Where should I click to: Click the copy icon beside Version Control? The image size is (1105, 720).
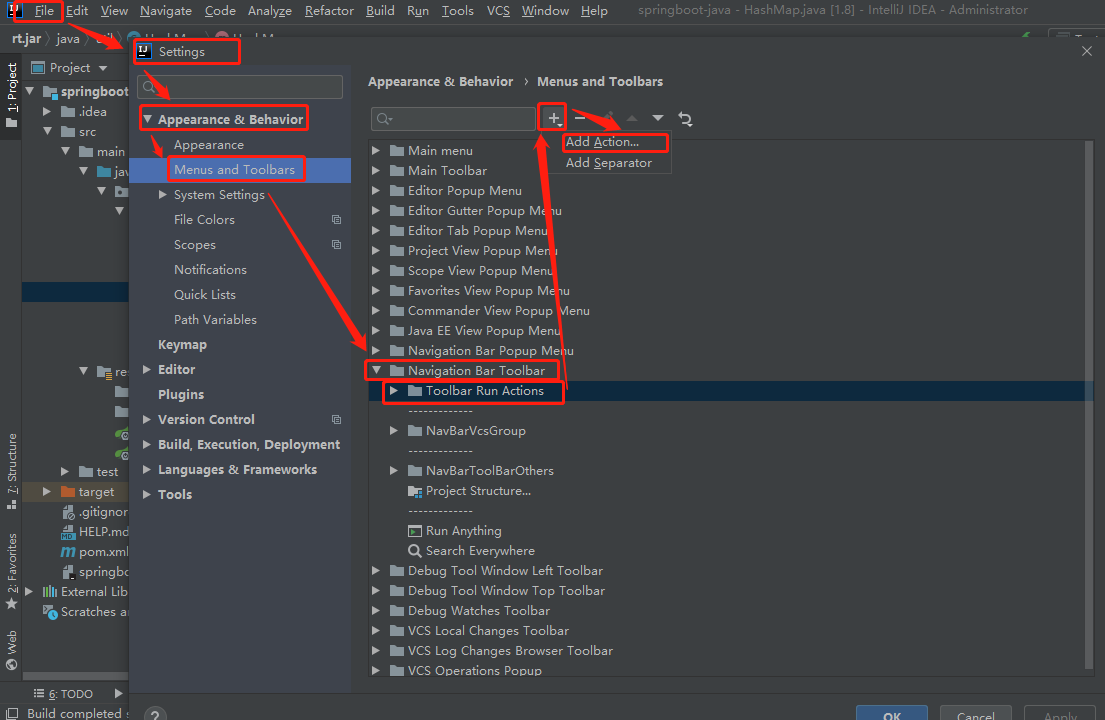pos(337,419)
